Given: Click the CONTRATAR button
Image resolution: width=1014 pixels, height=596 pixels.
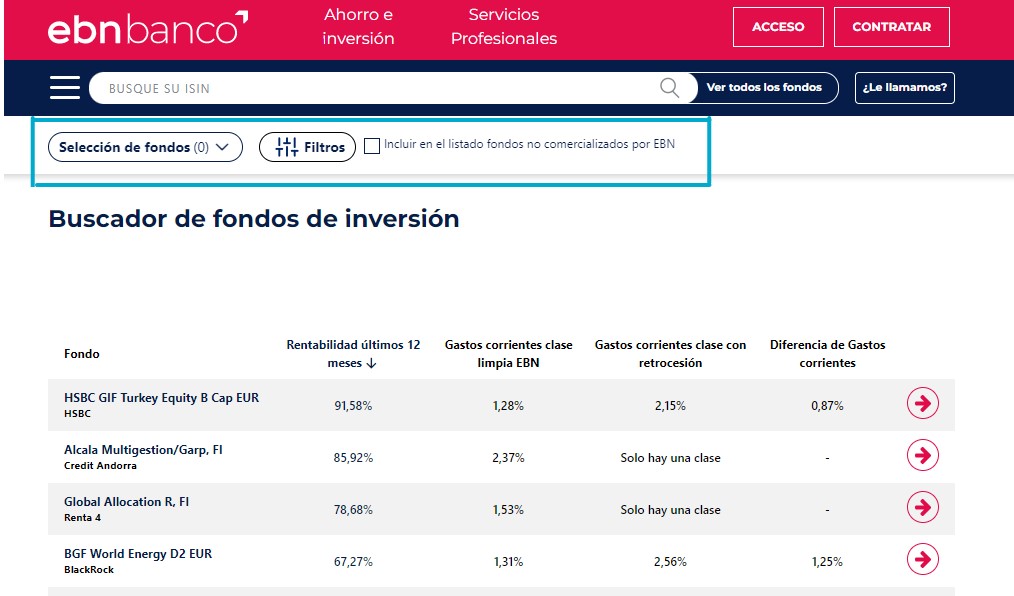Looking at the screenshot, I should pyautogui.click(x=892, y=27).
